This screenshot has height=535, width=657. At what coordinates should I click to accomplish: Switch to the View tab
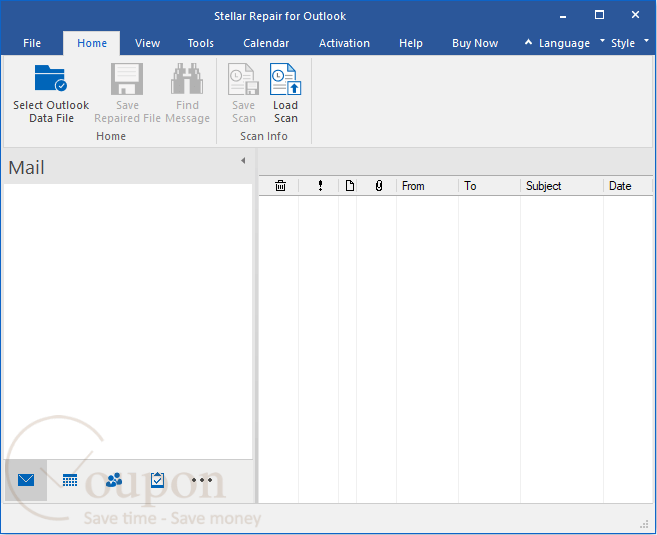147,43
